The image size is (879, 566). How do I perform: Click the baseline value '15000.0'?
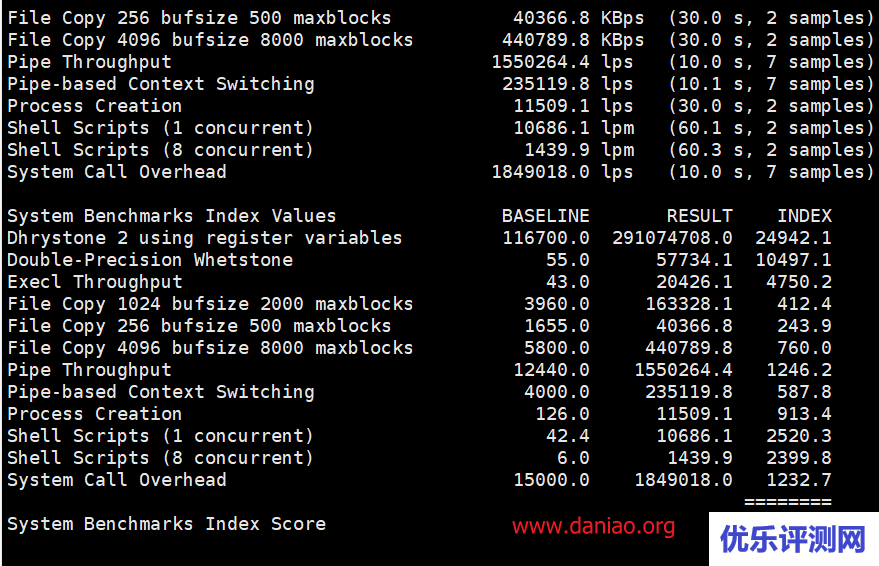(x=551, y=480)
